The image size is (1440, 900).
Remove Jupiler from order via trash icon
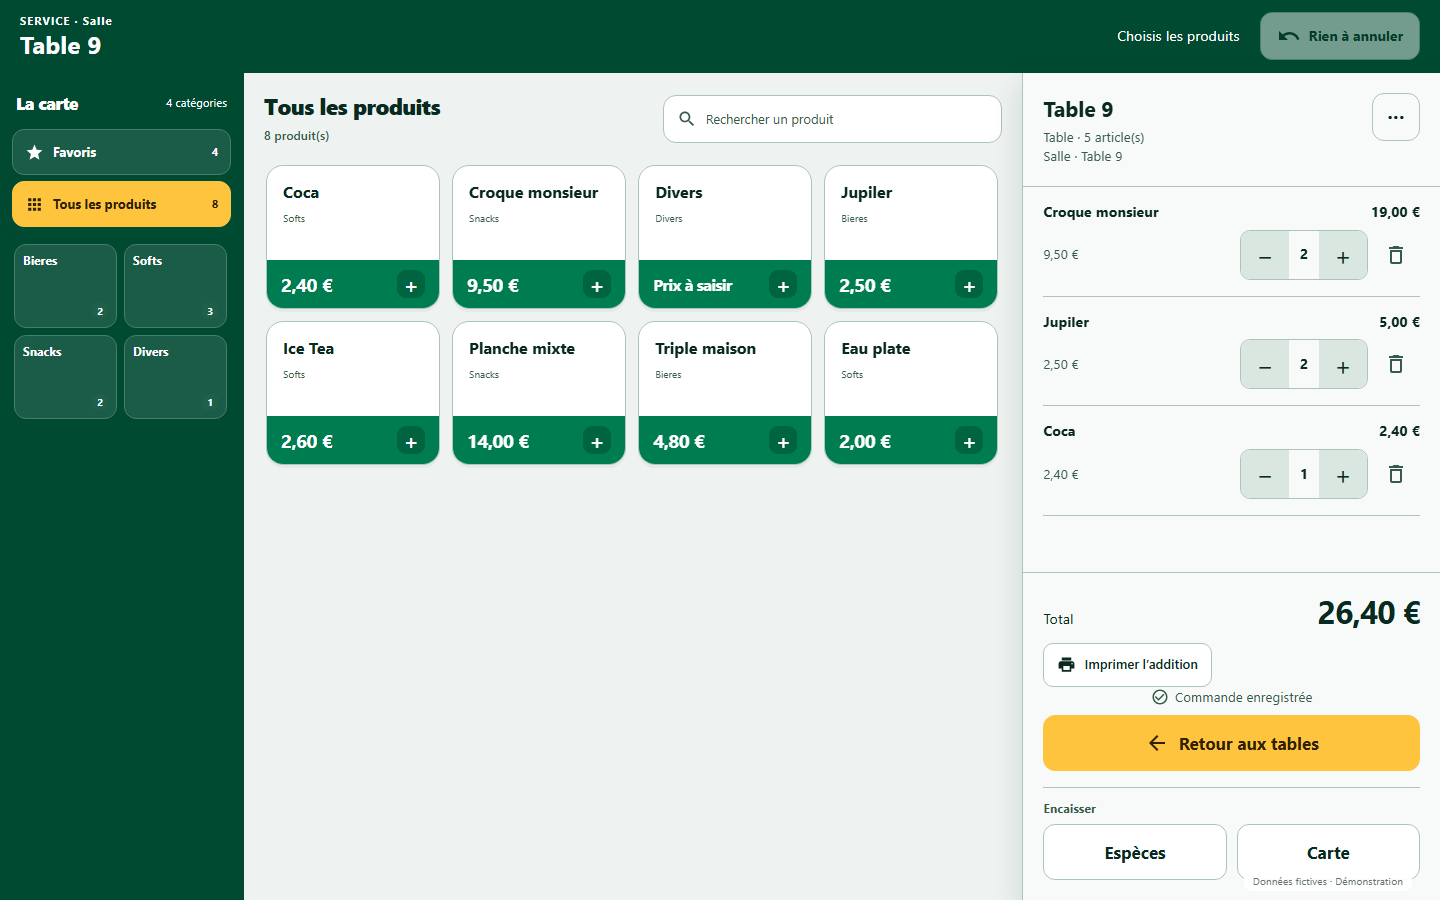click(x=1396, y=364)
